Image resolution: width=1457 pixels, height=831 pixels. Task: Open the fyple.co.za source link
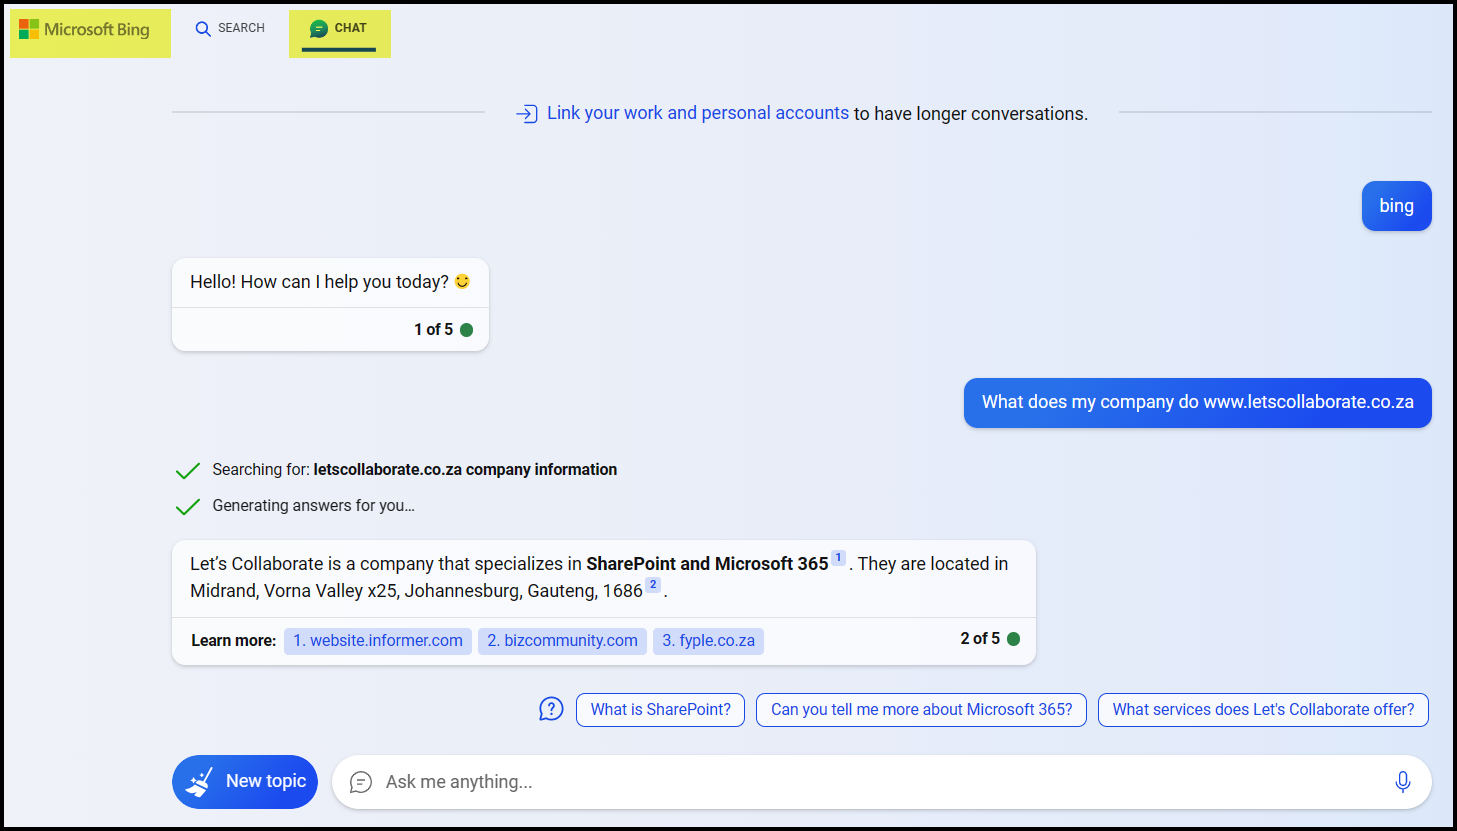(708, 641)
